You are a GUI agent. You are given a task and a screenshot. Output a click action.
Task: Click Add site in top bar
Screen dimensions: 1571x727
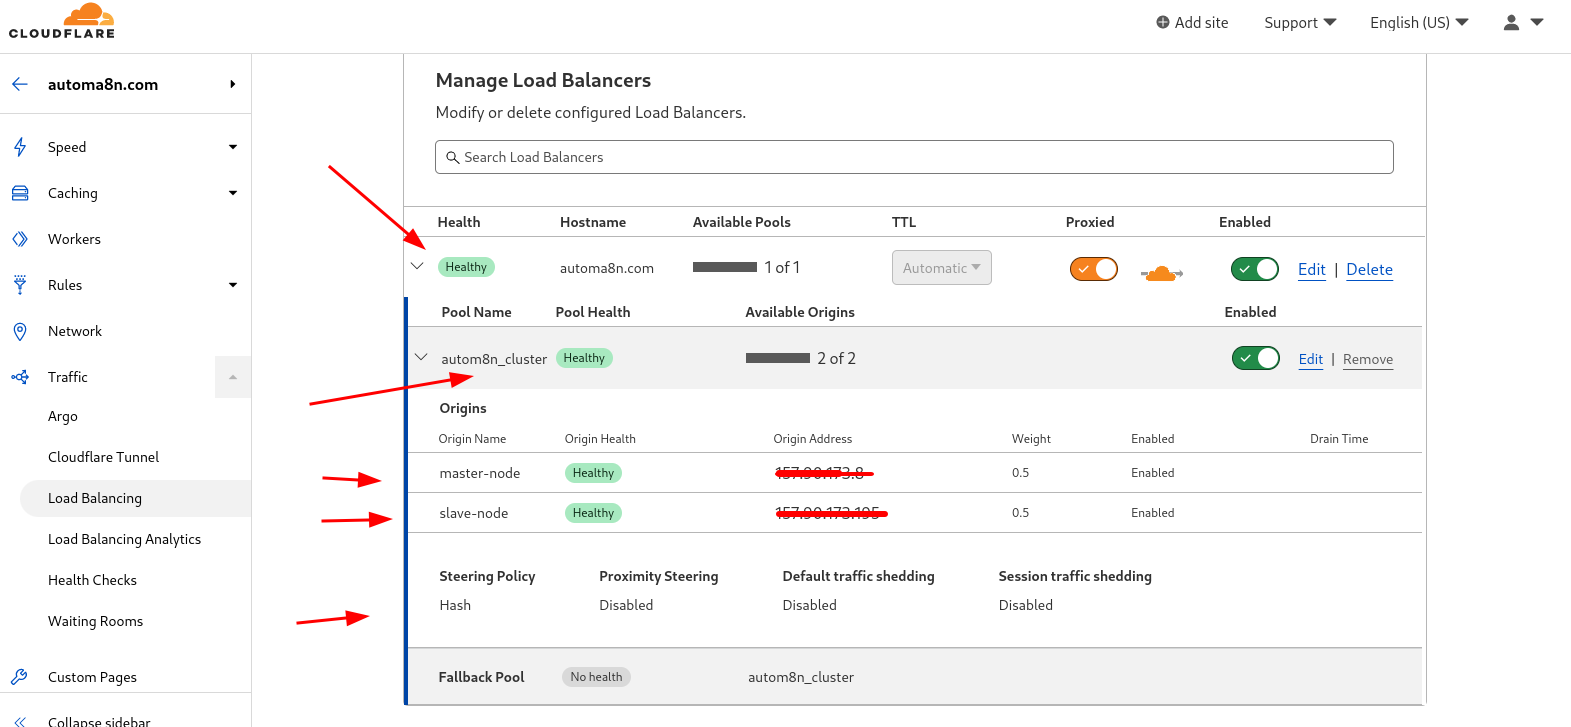tap(1192, 22)
